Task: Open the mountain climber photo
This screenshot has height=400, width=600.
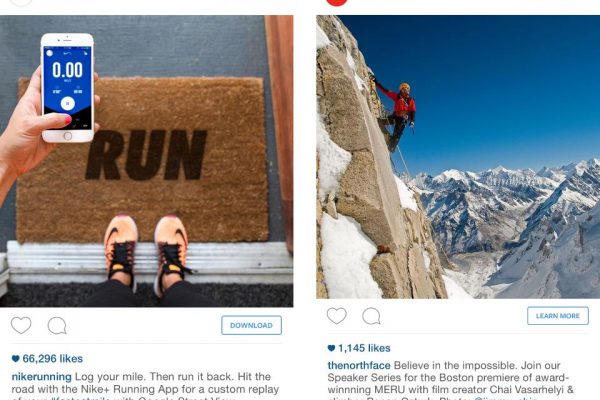Action: point(458,157)
